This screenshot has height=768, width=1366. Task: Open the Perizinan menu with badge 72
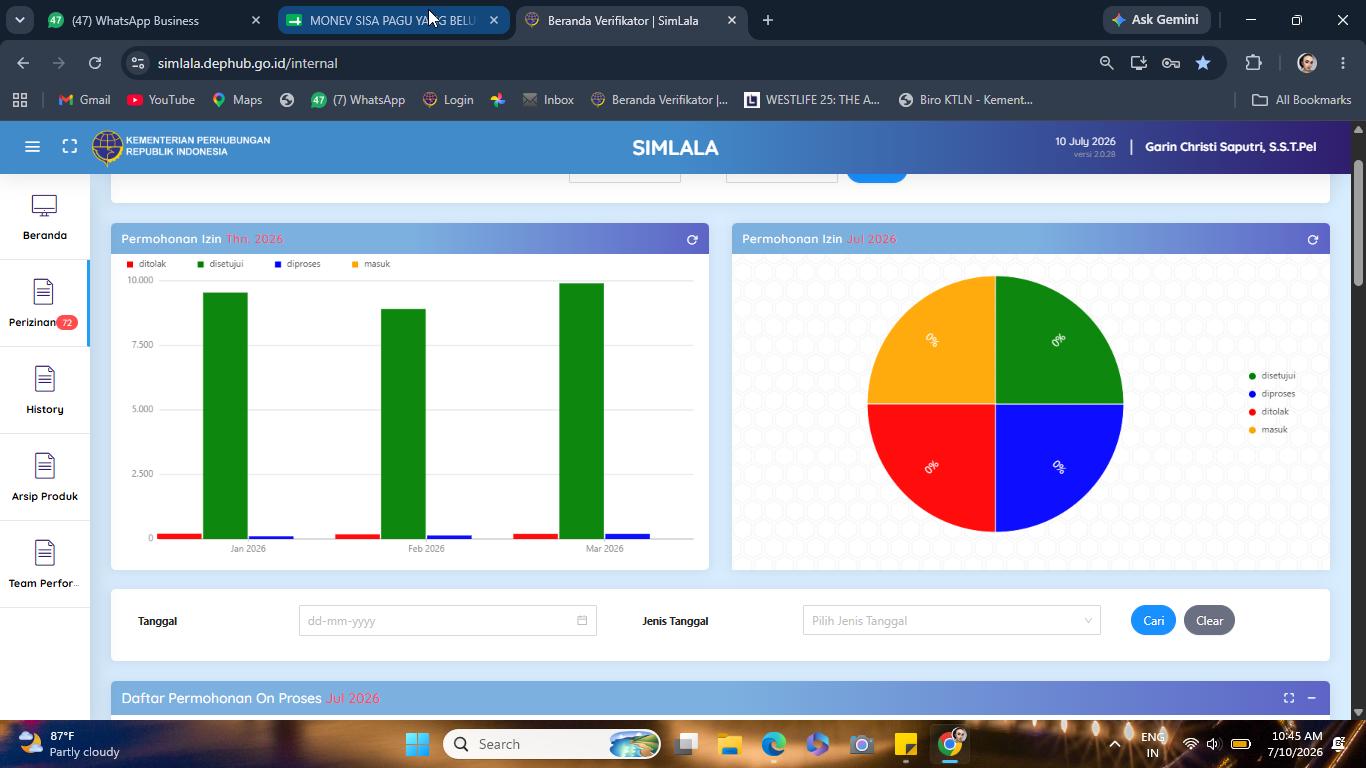tap(44, 304)
